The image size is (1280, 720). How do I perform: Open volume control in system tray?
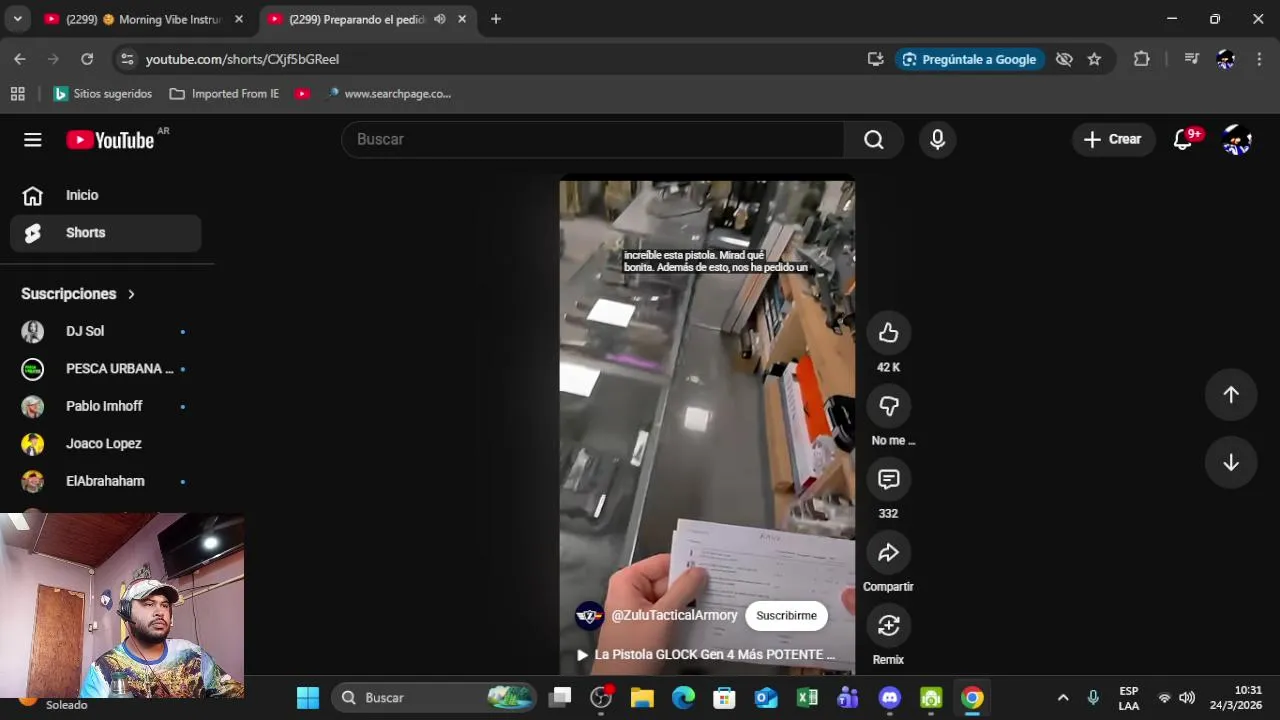(1187, 698)
